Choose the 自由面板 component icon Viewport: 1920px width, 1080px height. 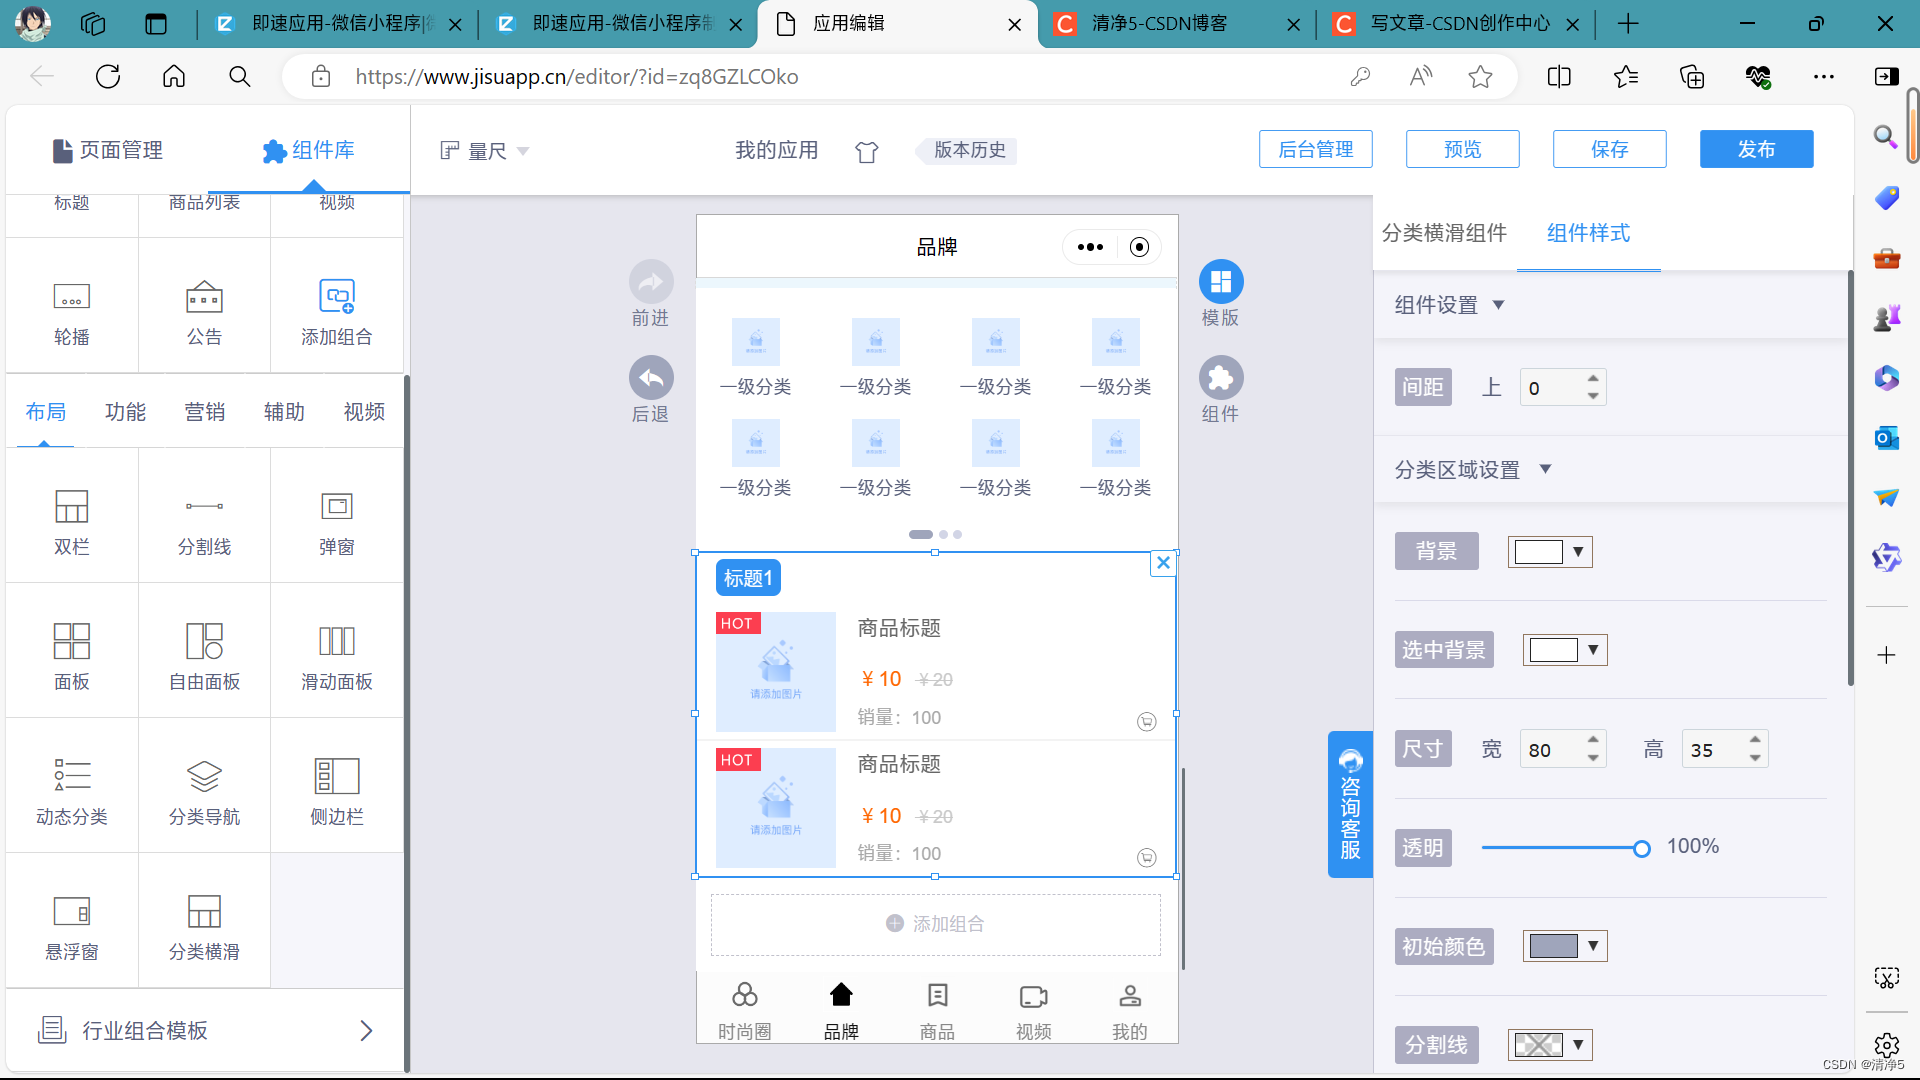(x=204, y=641)
